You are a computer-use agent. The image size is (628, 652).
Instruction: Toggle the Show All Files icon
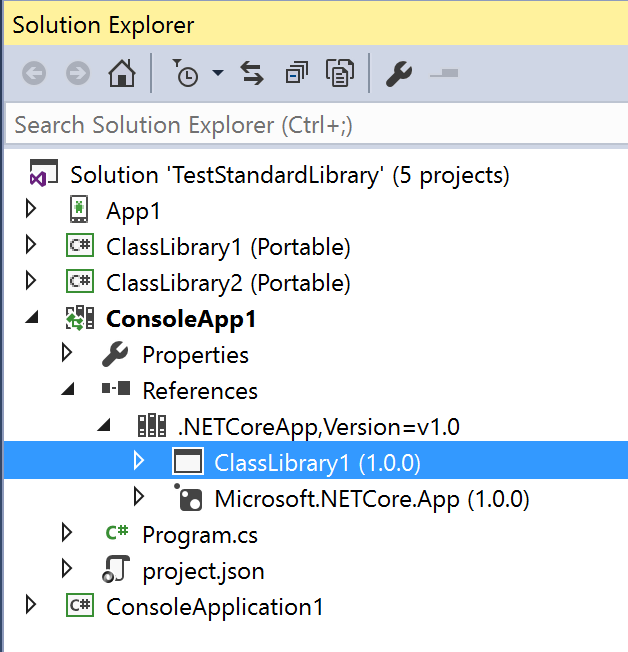[340, 73]
